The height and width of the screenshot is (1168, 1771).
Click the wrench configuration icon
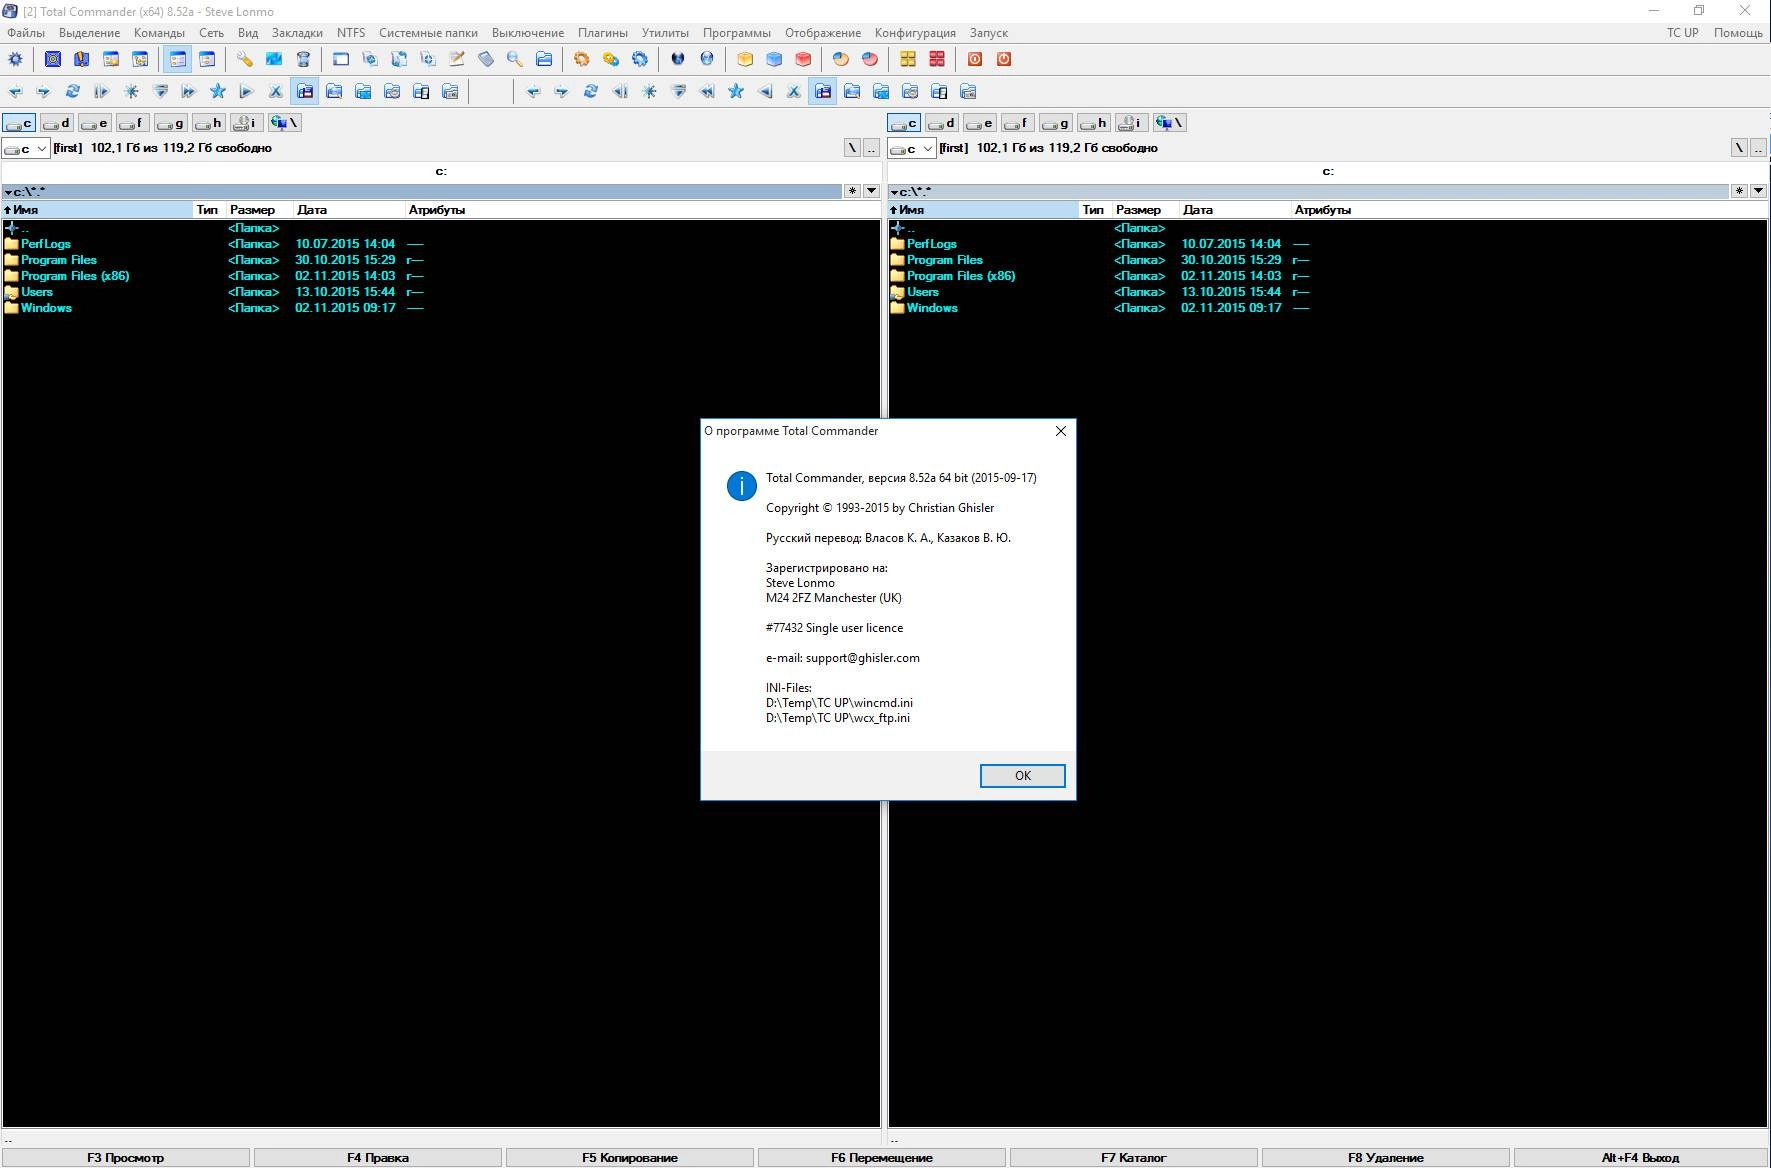[244, 59]
